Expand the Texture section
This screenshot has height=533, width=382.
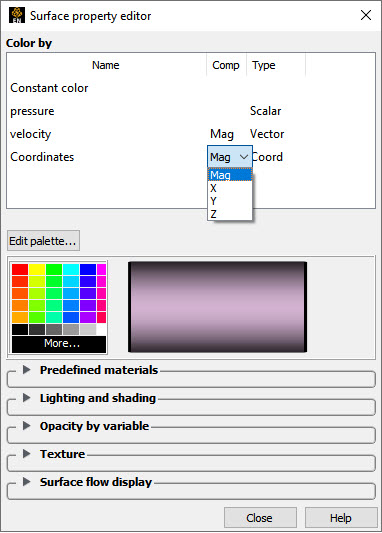(x=27, y=453)
